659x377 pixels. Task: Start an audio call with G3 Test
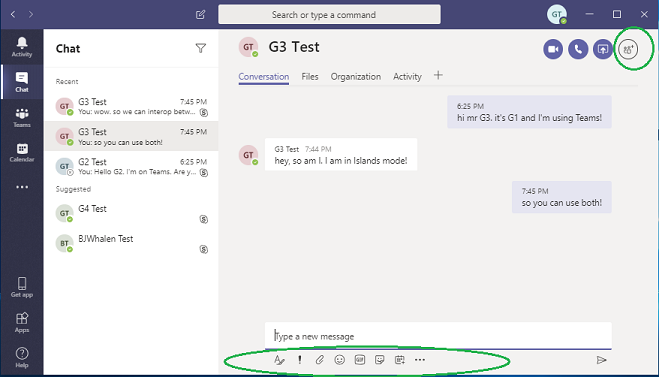coord(578,49)
